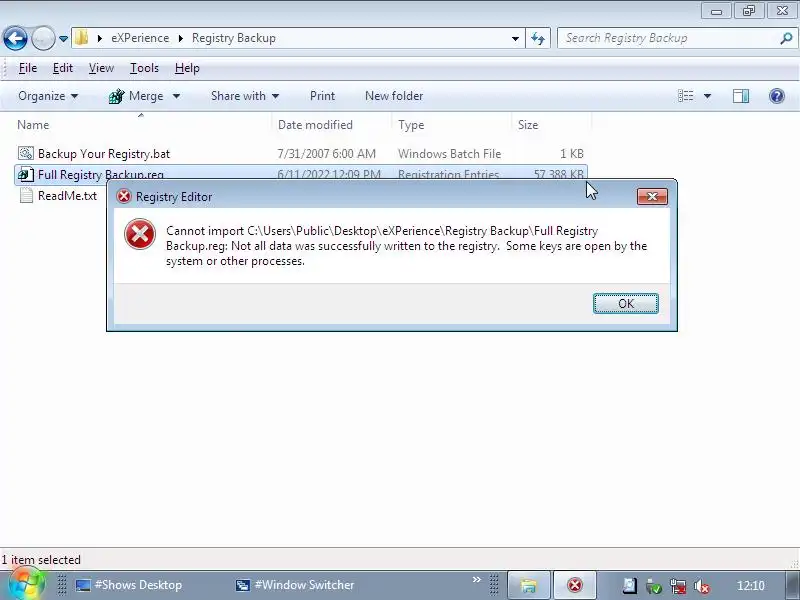Click 7/31/2007 6:00 AM date cell

(326, 154)
